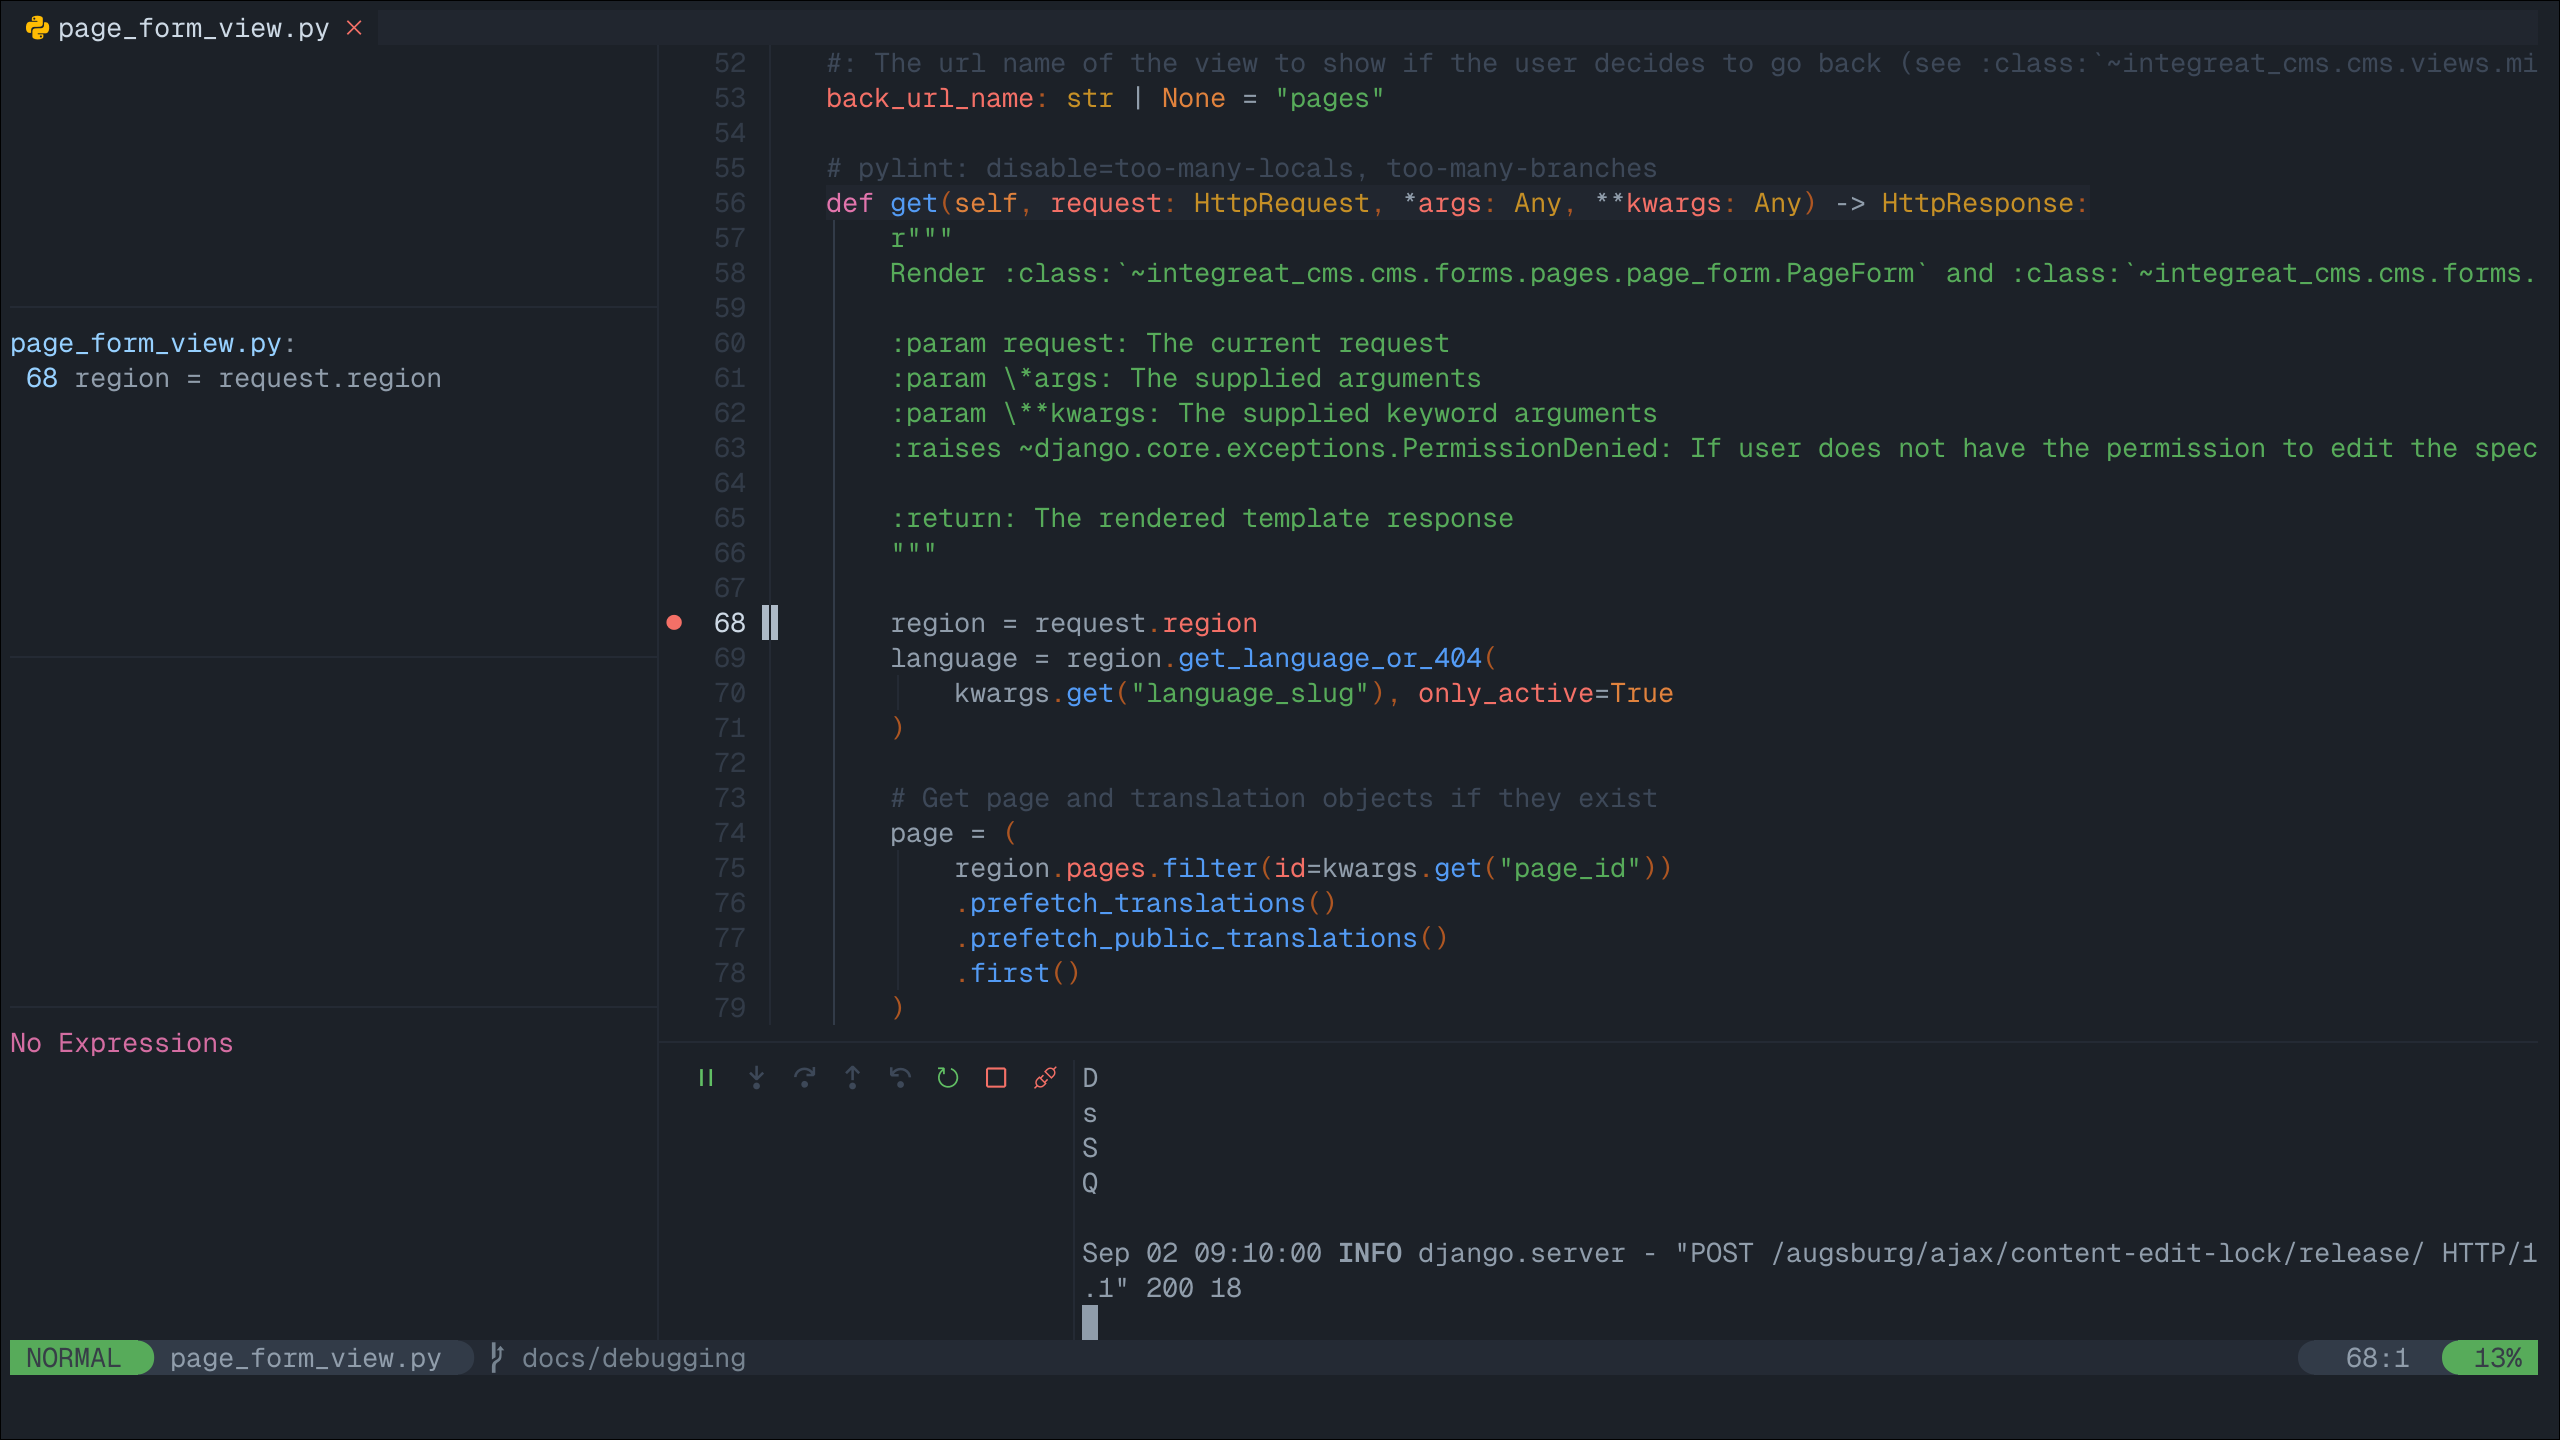The width and height of the screenshot is (2560, 1440).
Task: Stop debugging with the red square icon
Action: point(996,1078)
